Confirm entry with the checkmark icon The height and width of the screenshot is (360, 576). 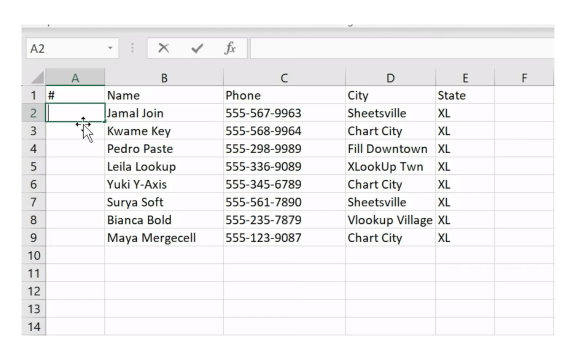pos(197,48)
